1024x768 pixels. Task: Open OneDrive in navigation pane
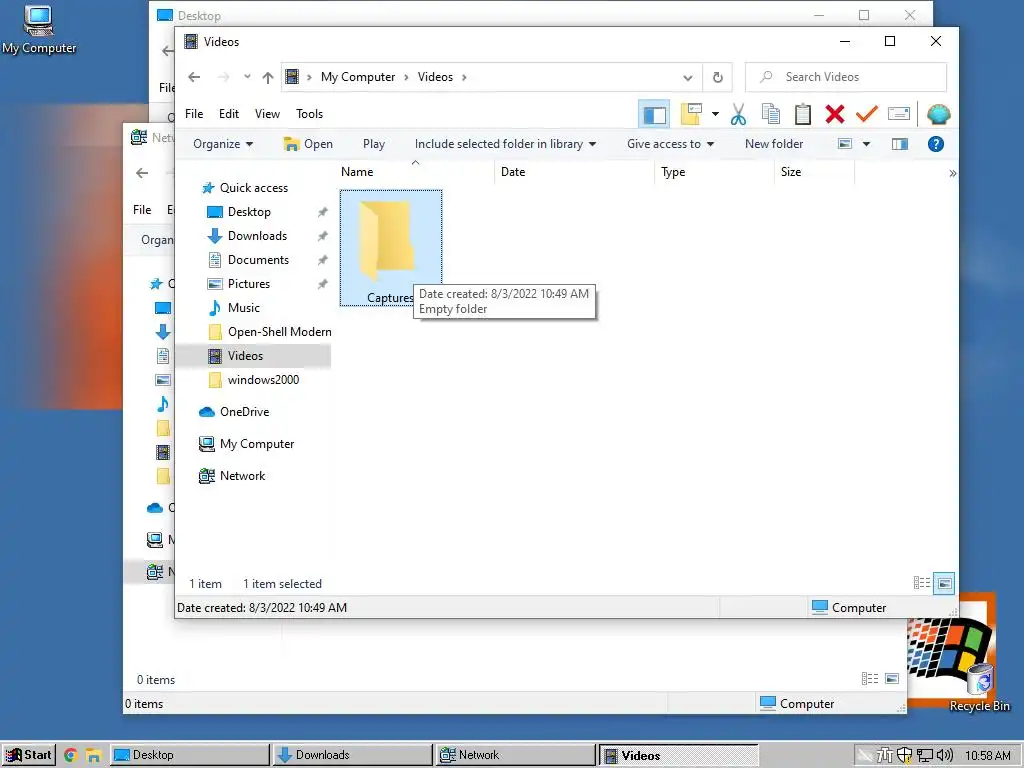coord(244,412)
